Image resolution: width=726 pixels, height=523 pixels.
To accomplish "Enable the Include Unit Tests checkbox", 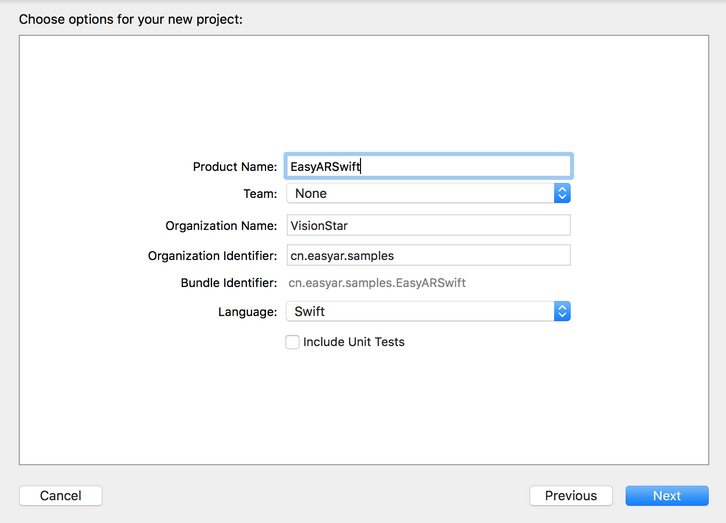I will click(x=292, y=342).
